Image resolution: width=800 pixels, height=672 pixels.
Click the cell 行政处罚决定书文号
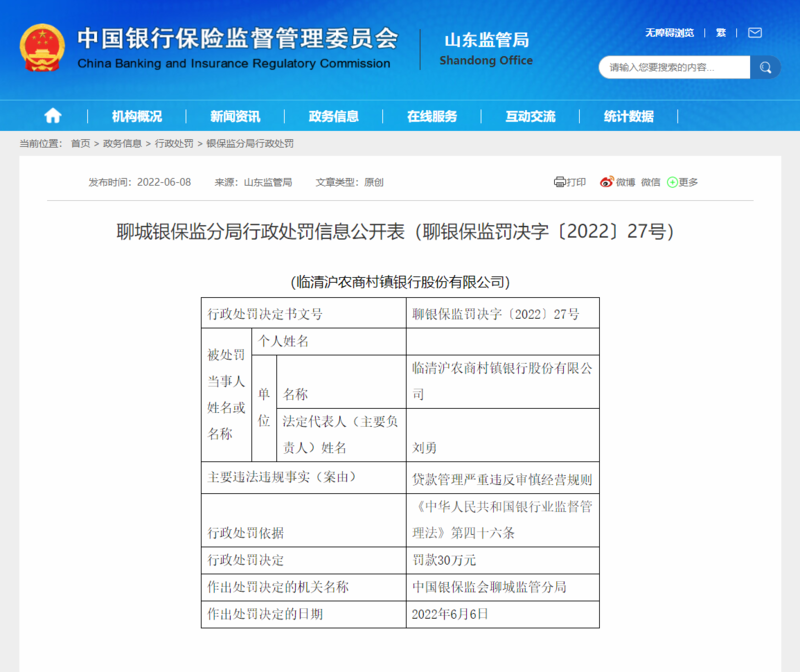[x=304, y=313]
